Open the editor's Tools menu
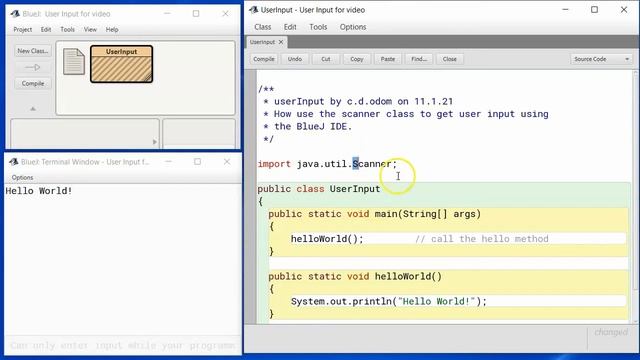Image resolution: width=640 pixels, height=360 pixels. pyautogui.click(x=318, y=27)
